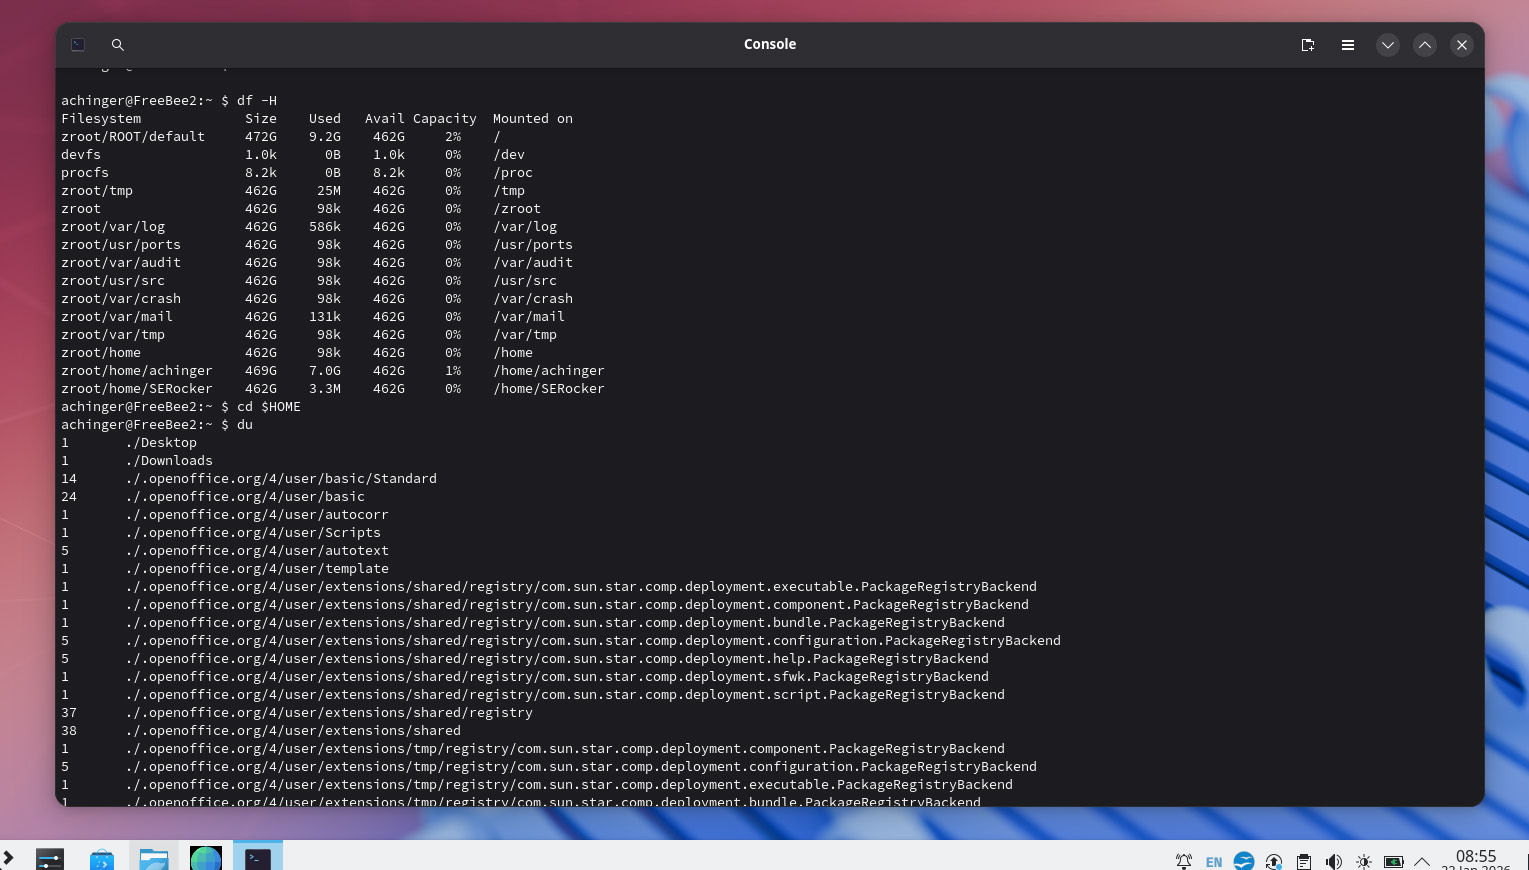Image resolution: width=1529 pixels, height=870 pixels.
Task: Click the 08:55 clock in the panel
Action: tap(1475, 858)
